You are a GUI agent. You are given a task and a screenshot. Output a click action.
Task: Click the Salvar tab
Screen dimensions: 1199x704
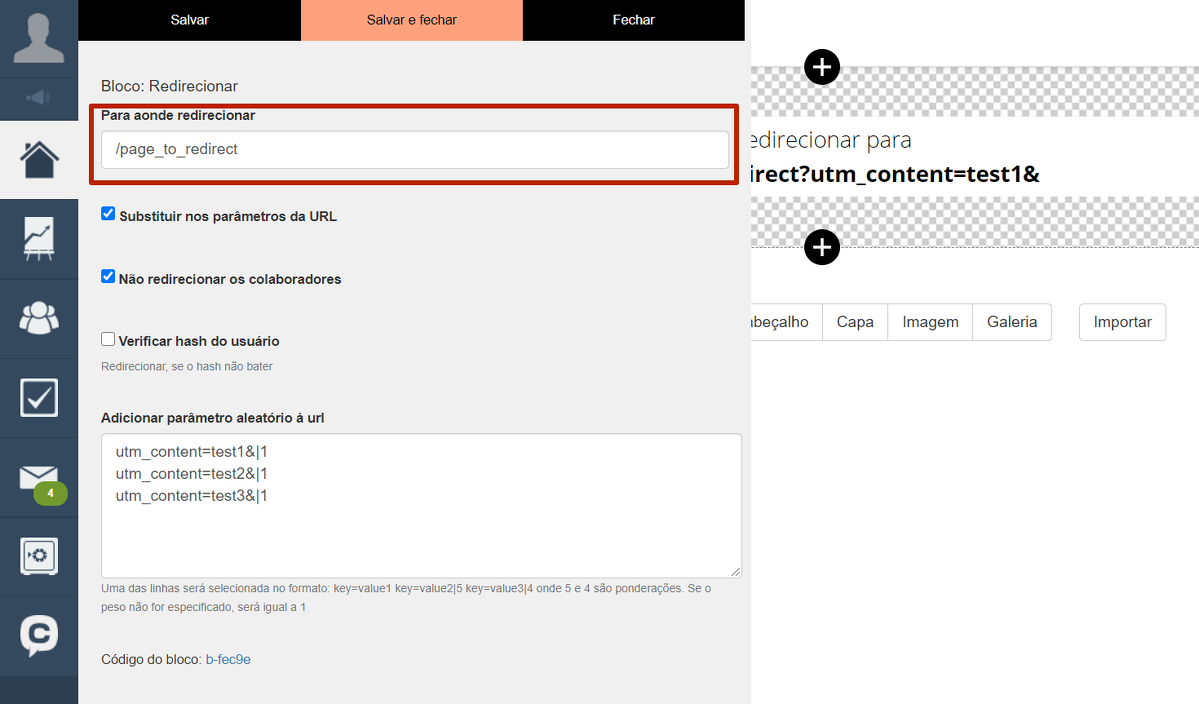point(190,20)
